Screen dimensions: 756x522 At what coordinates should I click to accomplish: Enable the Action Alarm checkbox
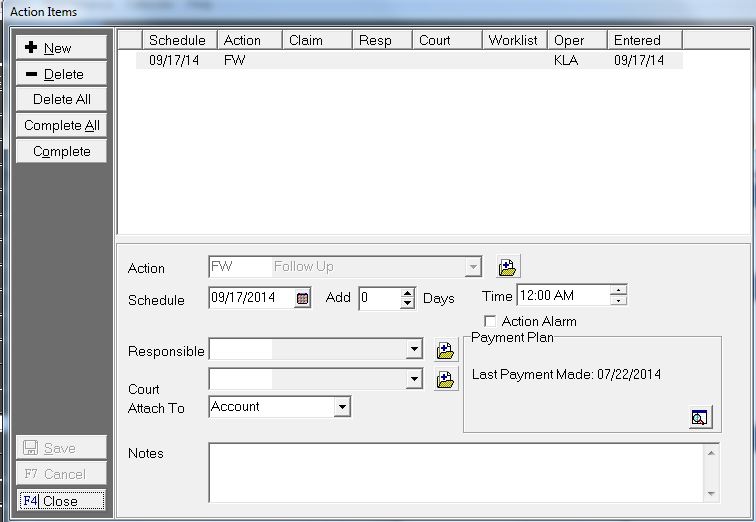(x=490, y=321)
